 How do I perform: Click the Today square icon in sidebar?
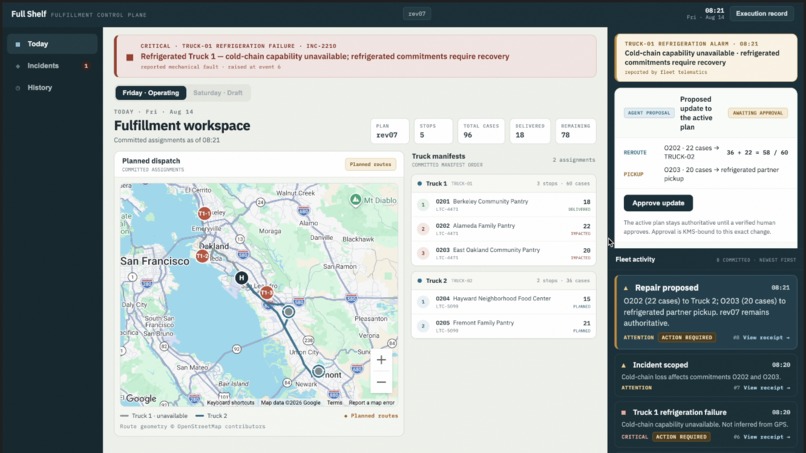18,45
